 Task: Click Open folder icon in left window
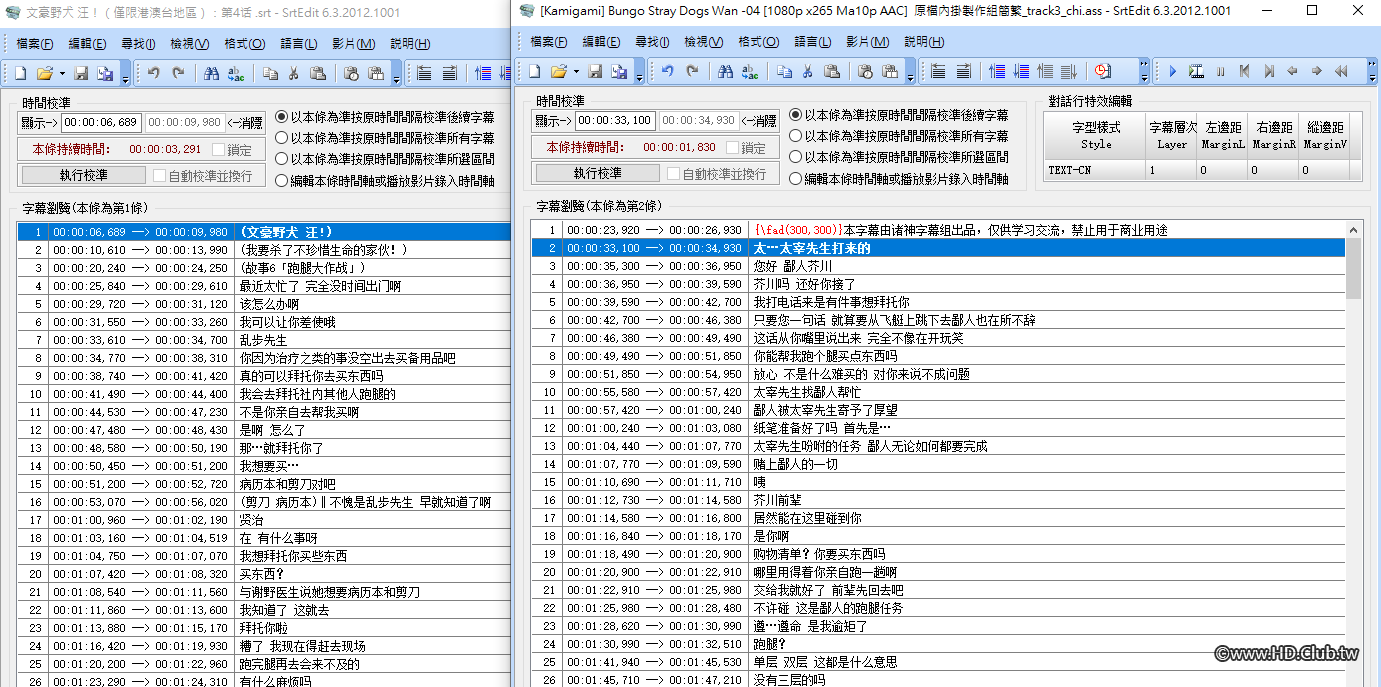[x=44, y=73]
